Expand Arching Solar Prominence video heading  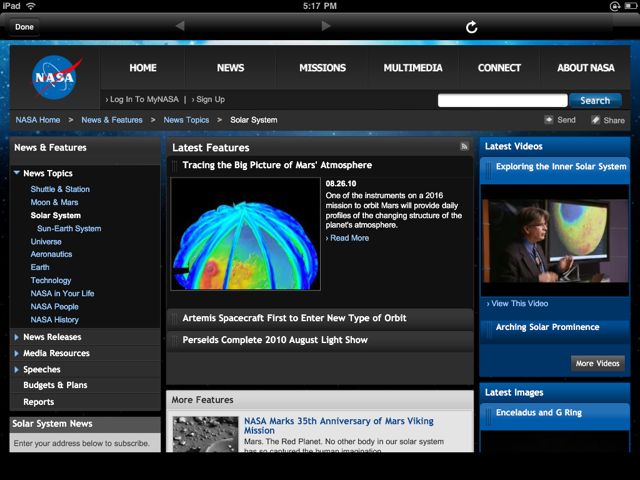(547, 327)
